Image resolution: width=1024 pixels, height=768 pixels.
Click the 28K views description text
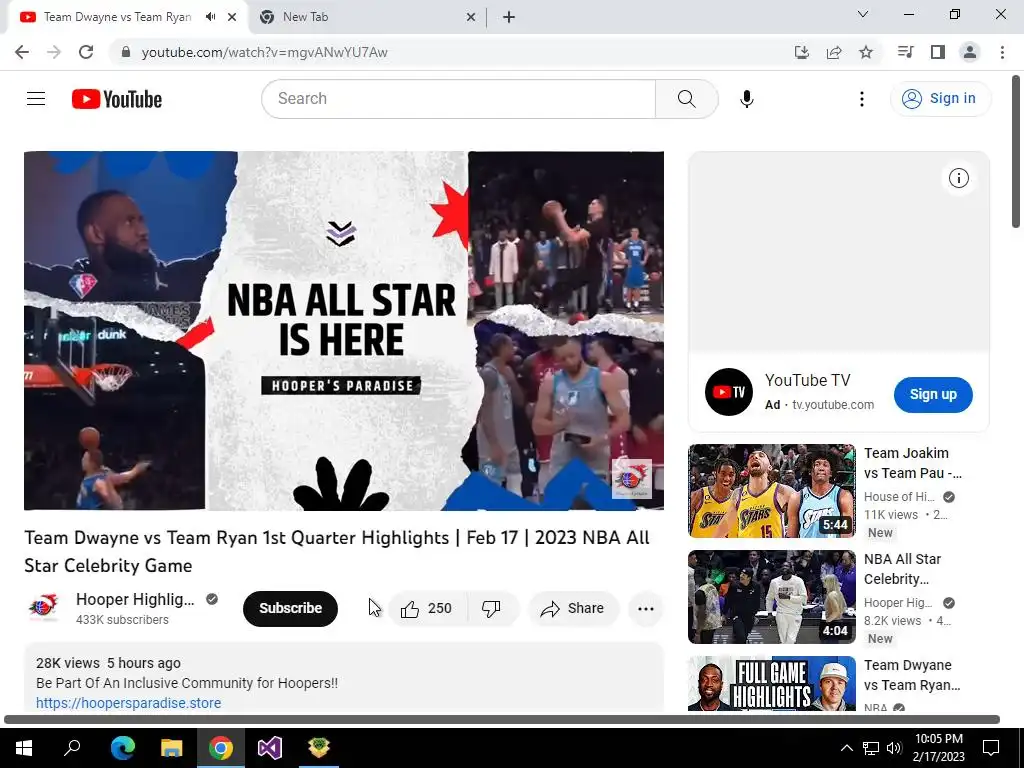(68, 664)
